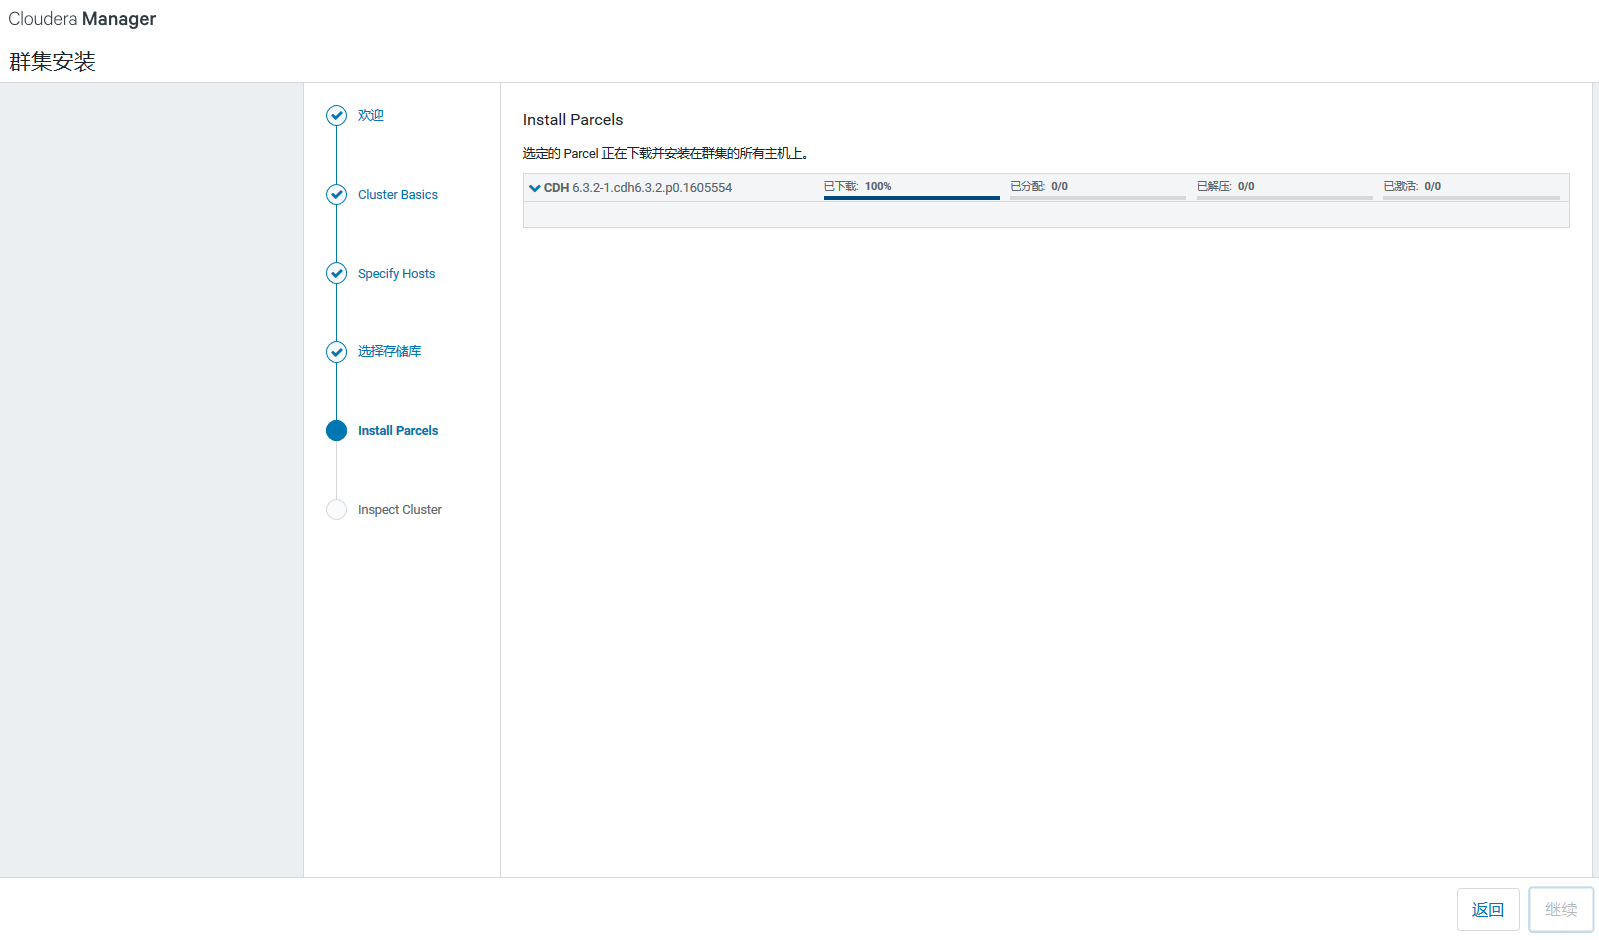1599x940 pixels.
Task: Click the CDH 6.3.2-1.cdh6.3.2.p0.1605554 parcel name
Action: [x=638, y=188]
